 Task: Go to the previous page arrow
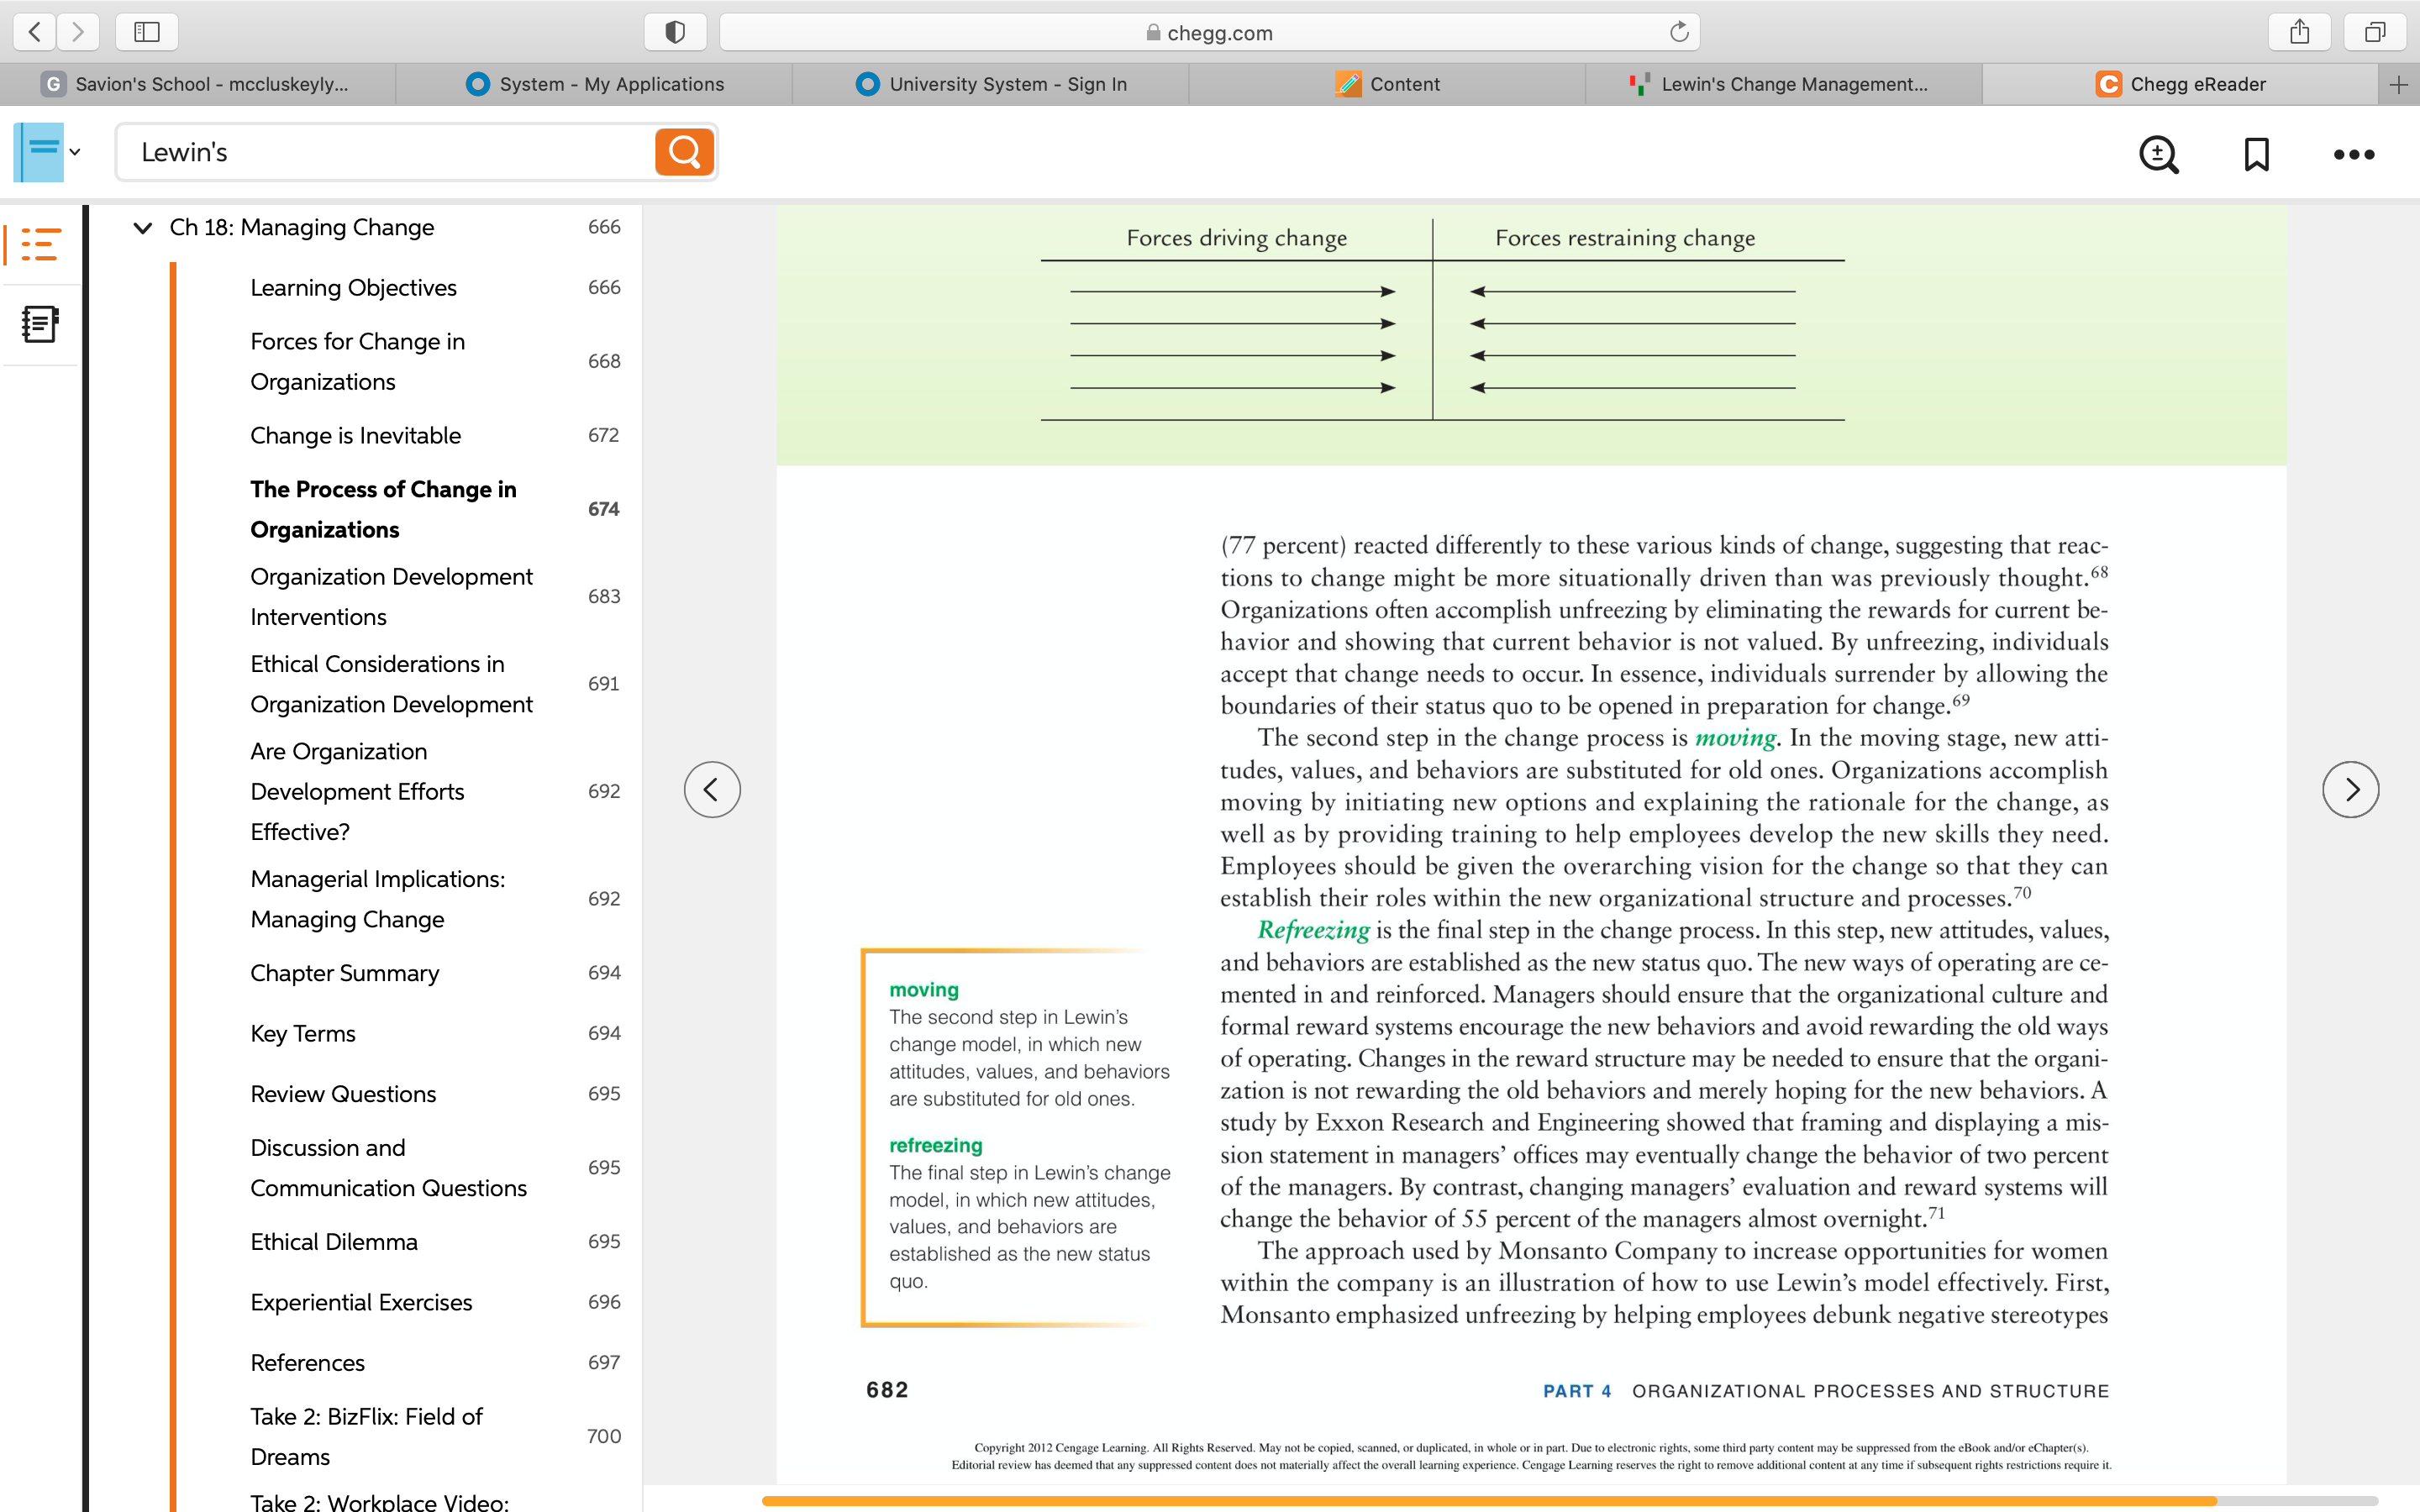pyautogui.click(x=712, y=790)
